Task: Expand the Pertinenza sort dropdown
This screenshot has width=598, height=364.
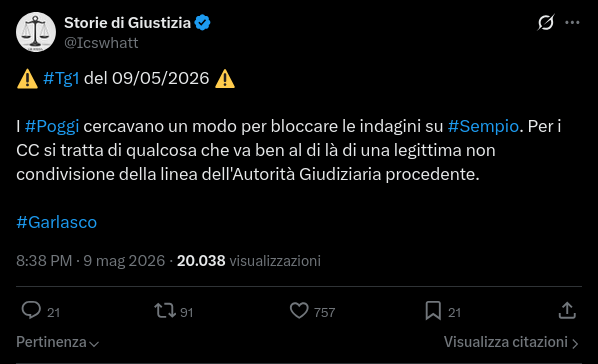Action: coord(58,342)
